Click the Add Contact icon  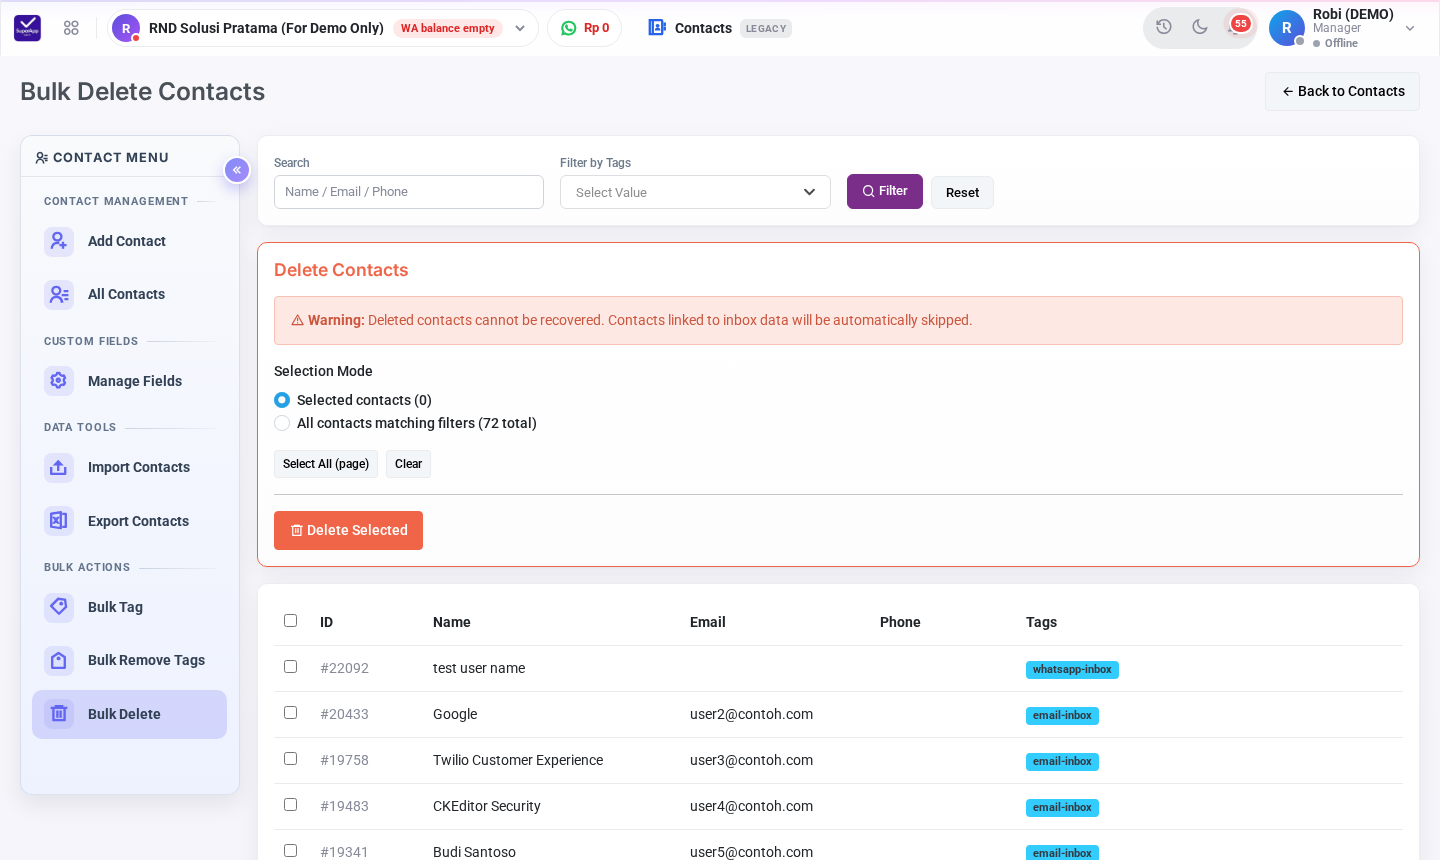click(x=59, y=241)
